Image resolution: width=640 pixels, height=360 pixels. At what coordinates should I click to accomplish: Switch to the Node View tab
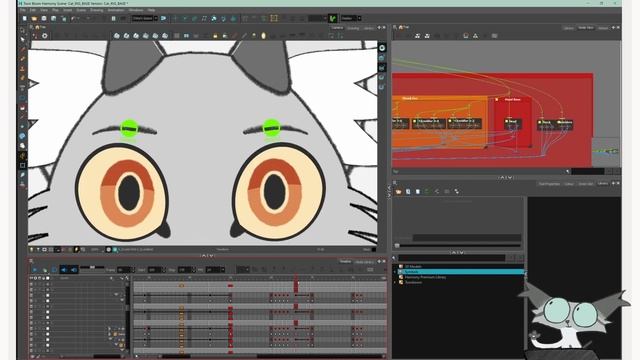[586, 28]
